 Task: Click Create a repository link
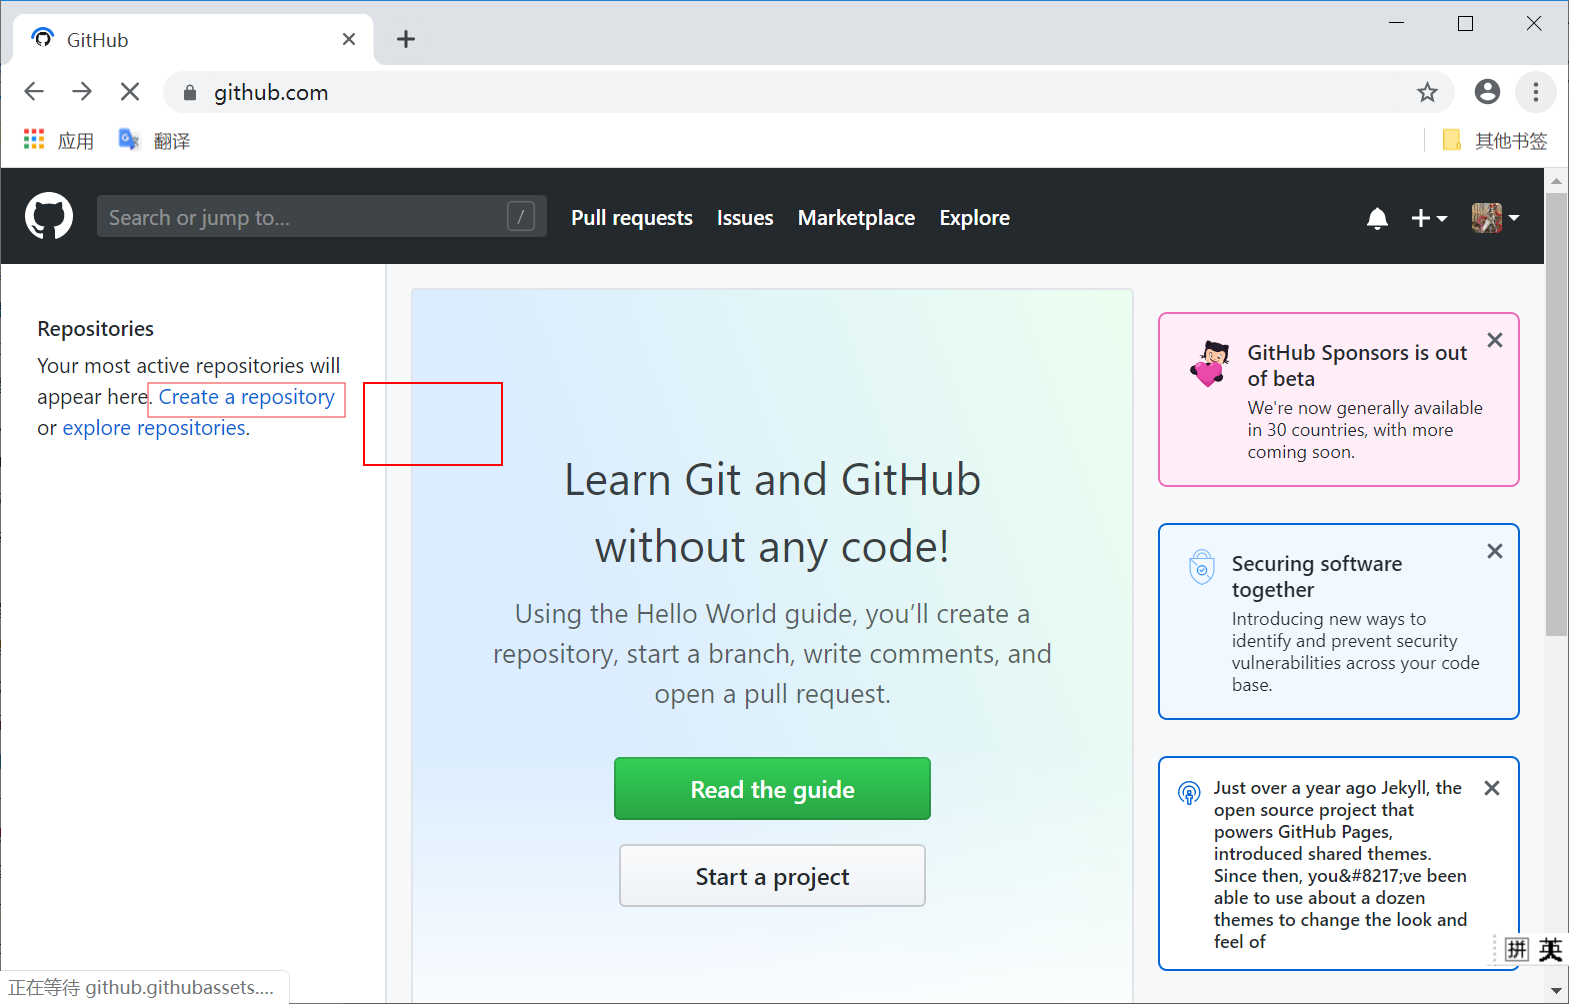point(246,397)
